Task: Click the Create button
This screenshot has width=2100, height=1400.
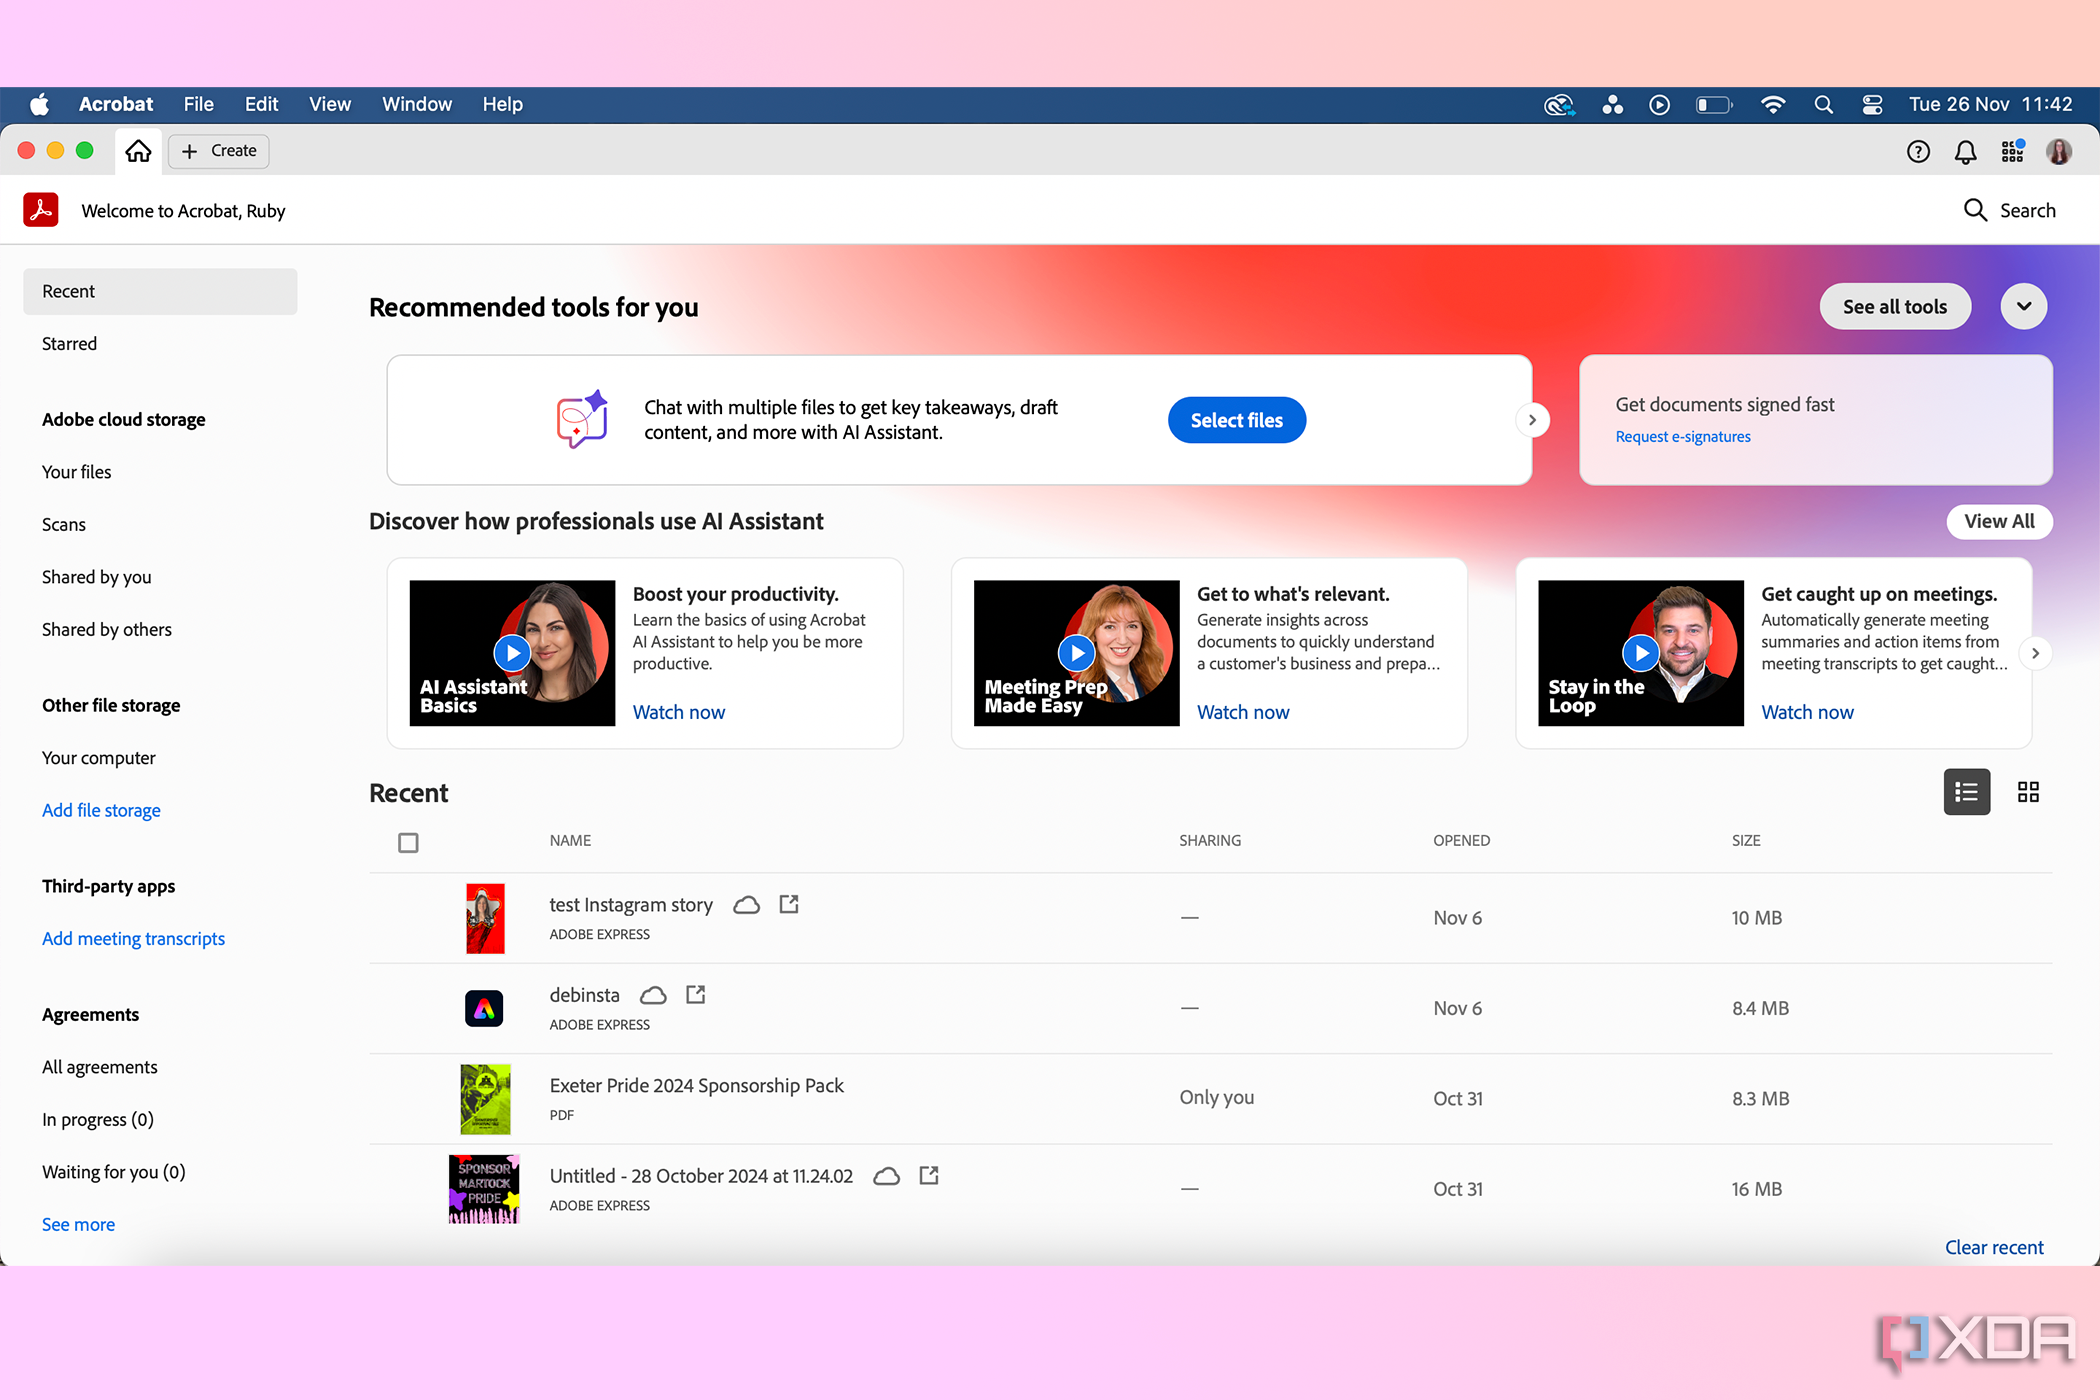Action: point(219,151)
